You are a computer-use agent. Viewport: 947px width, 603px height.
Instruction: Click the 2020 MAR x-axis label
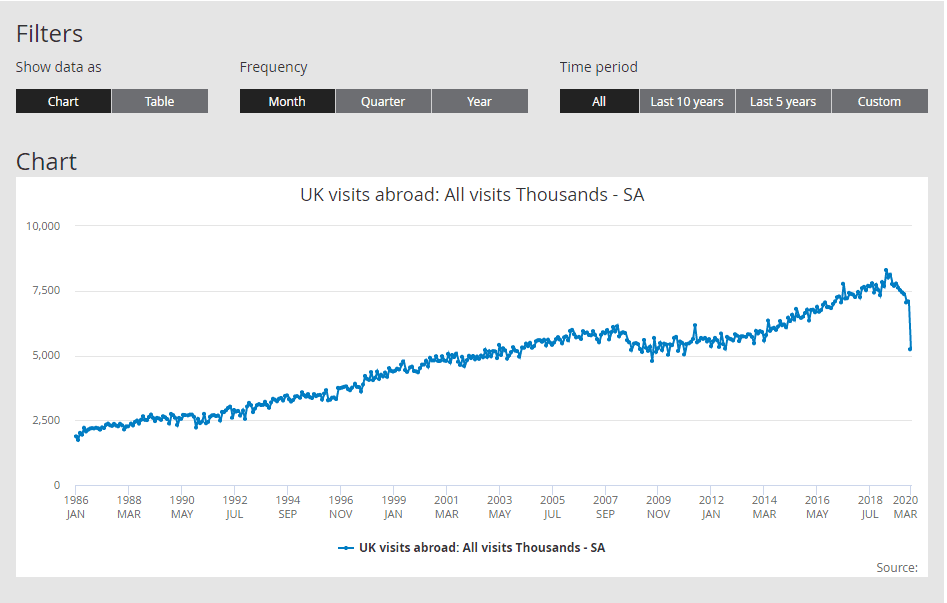(x=907, y=507)
